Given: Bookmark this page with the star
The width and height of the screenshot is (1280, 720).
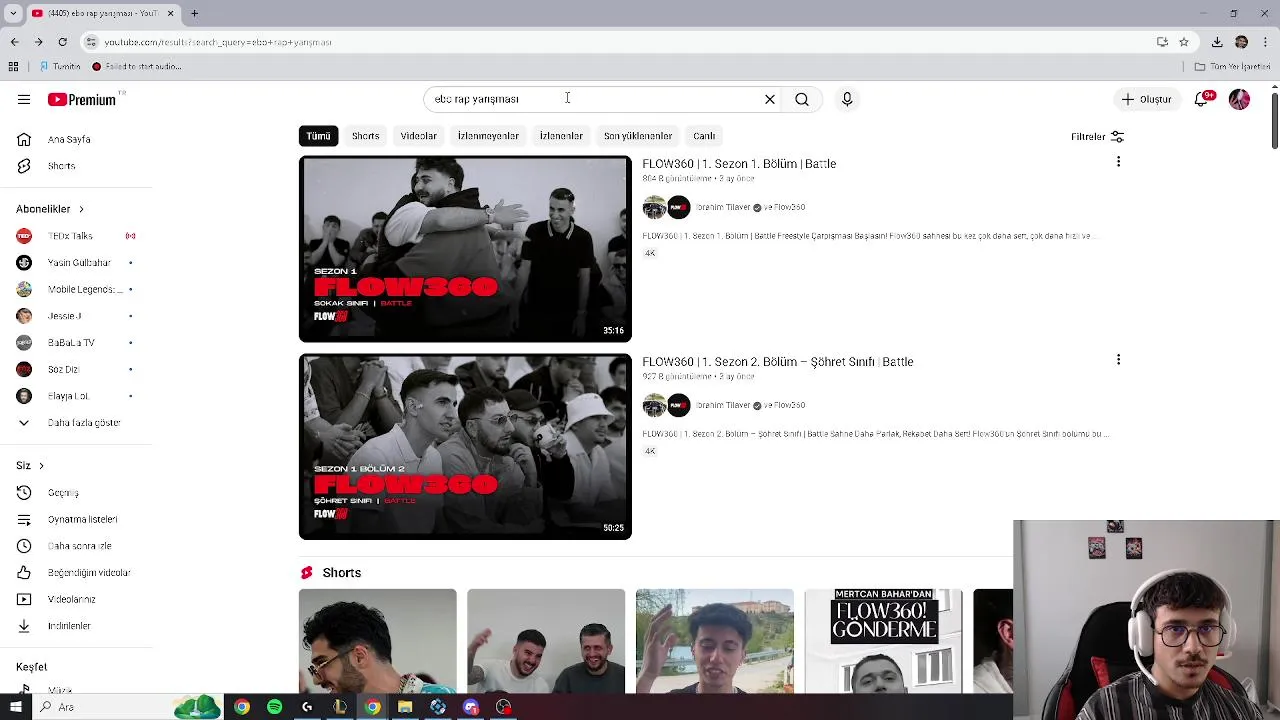Looking at the screenshot, I should tap(1184, 42).
